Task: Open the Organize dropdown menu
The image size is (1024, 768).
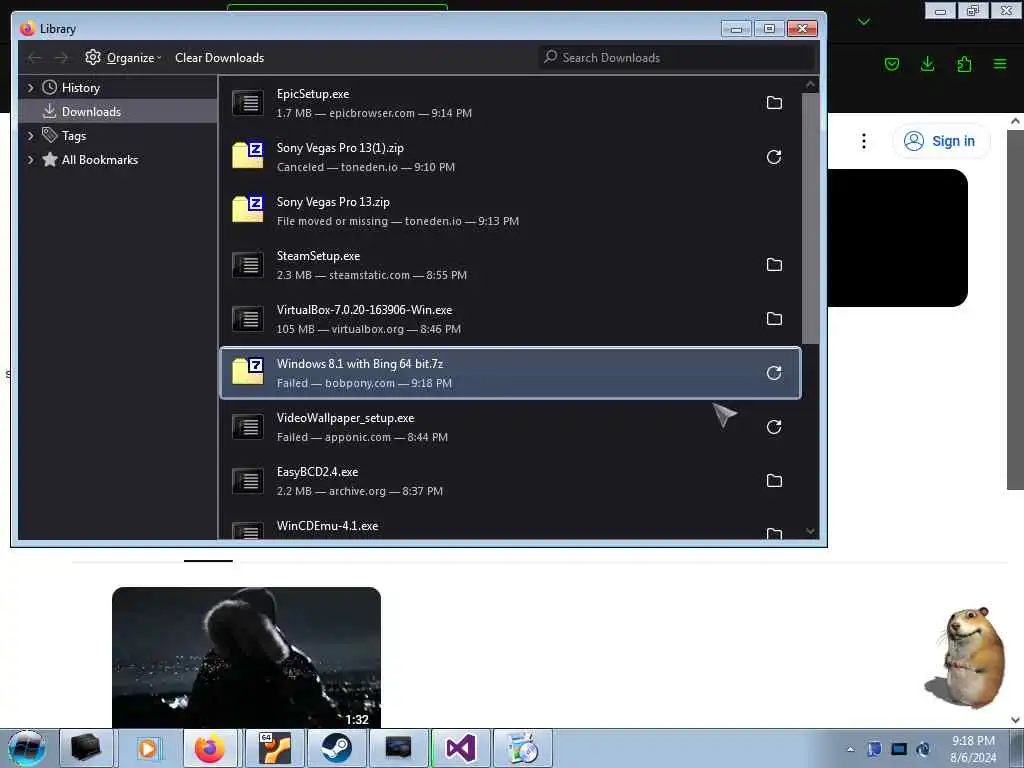Action: [123, 58]
